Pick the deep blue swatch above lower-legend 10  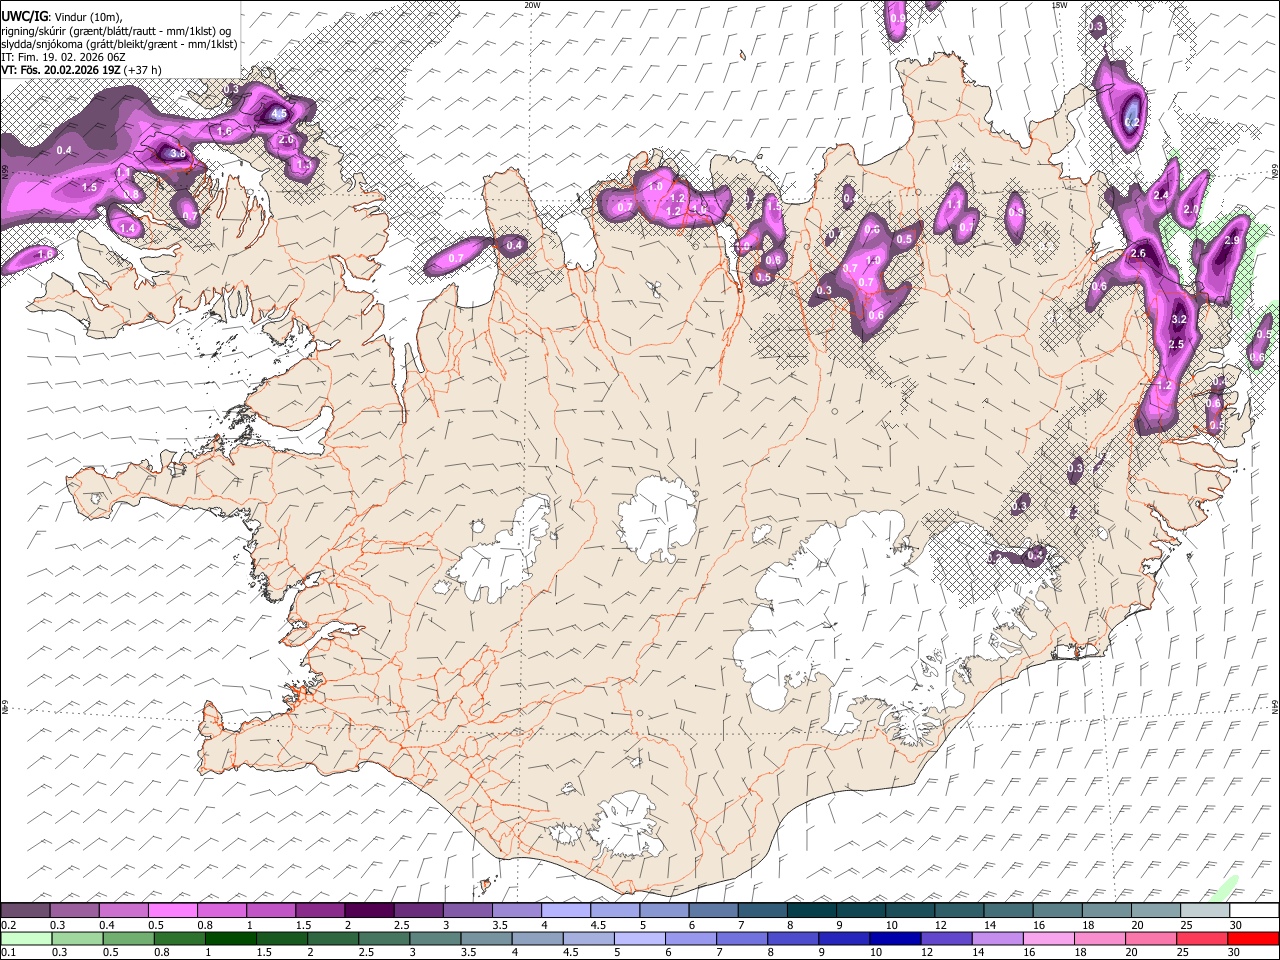(895, 939)
